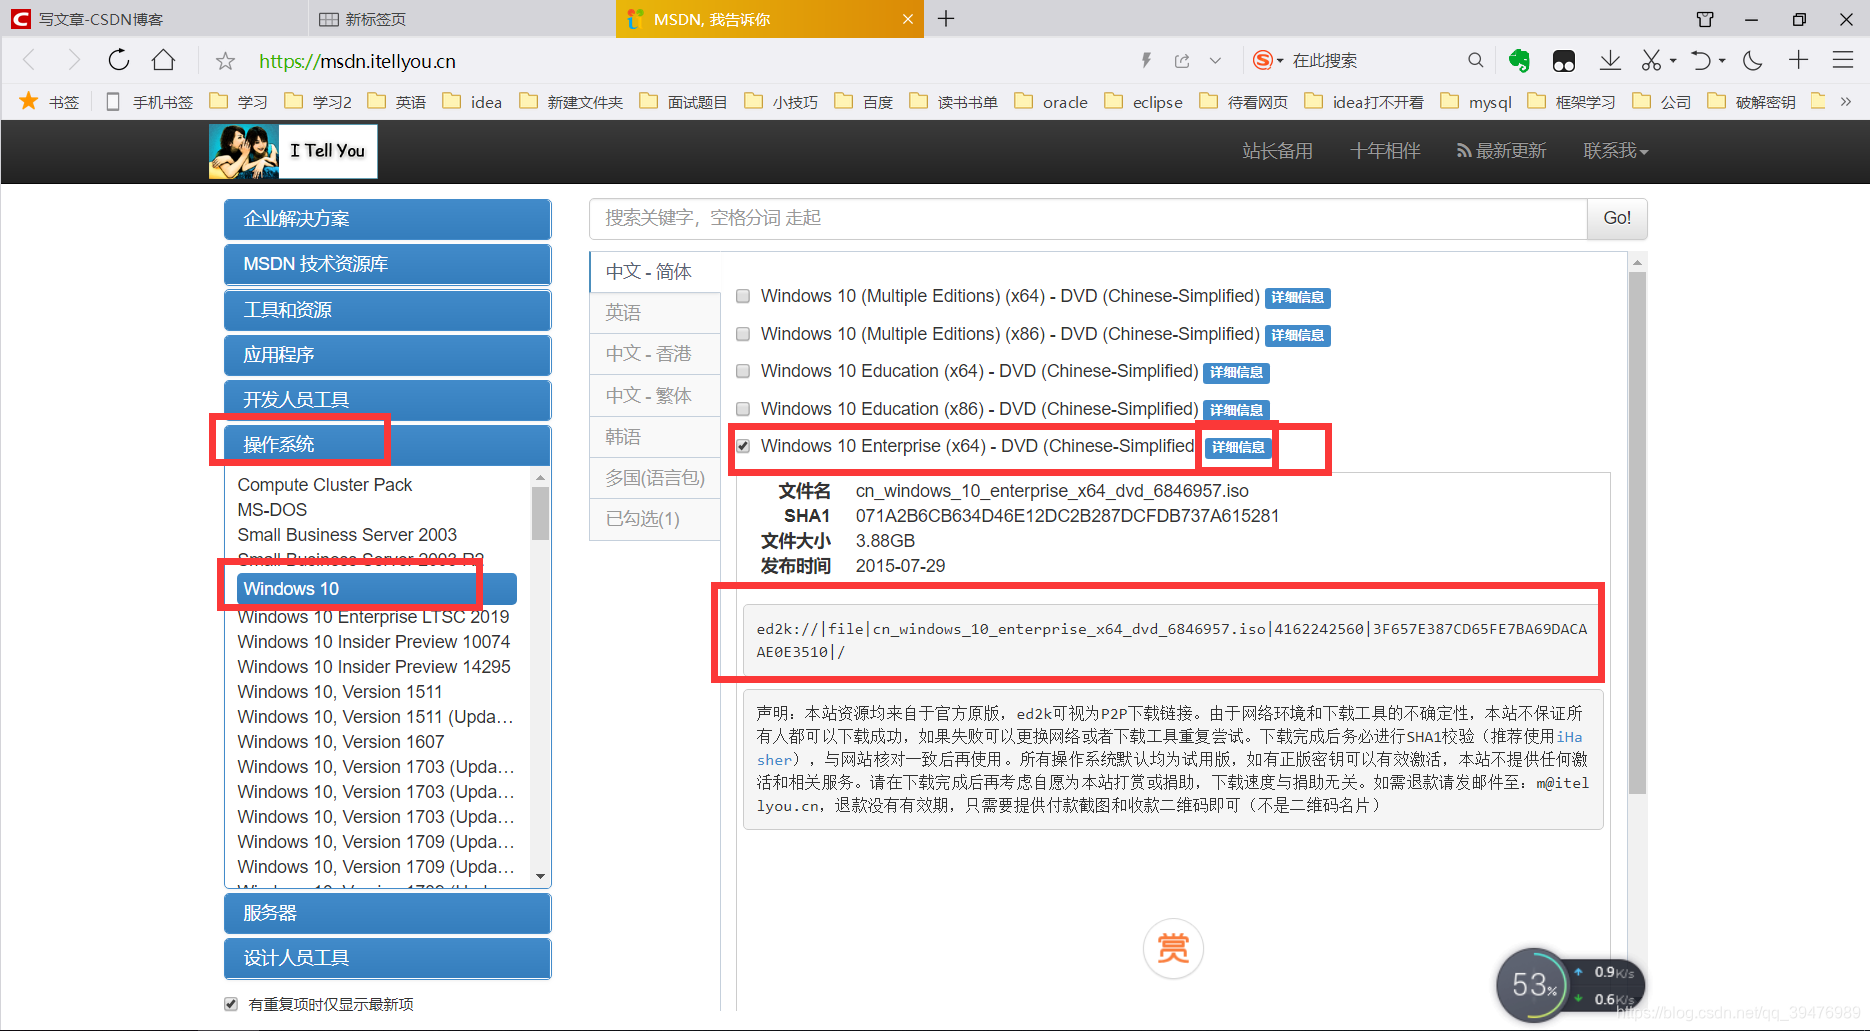Open the browser downloads icon

pos(1610,61)
